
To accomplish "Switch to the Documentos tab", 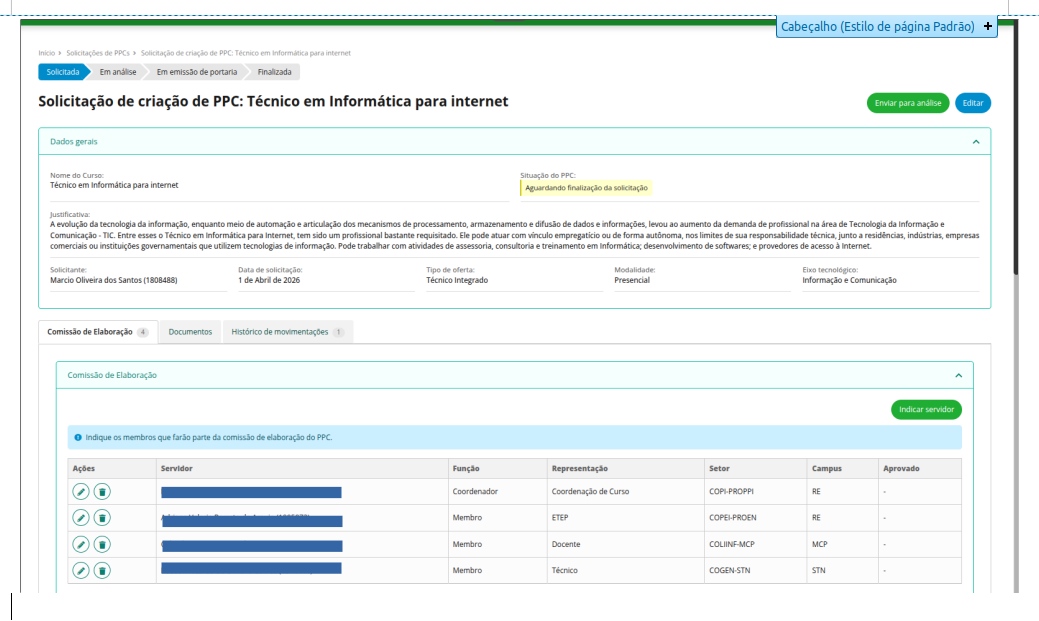I will point(190,332).
